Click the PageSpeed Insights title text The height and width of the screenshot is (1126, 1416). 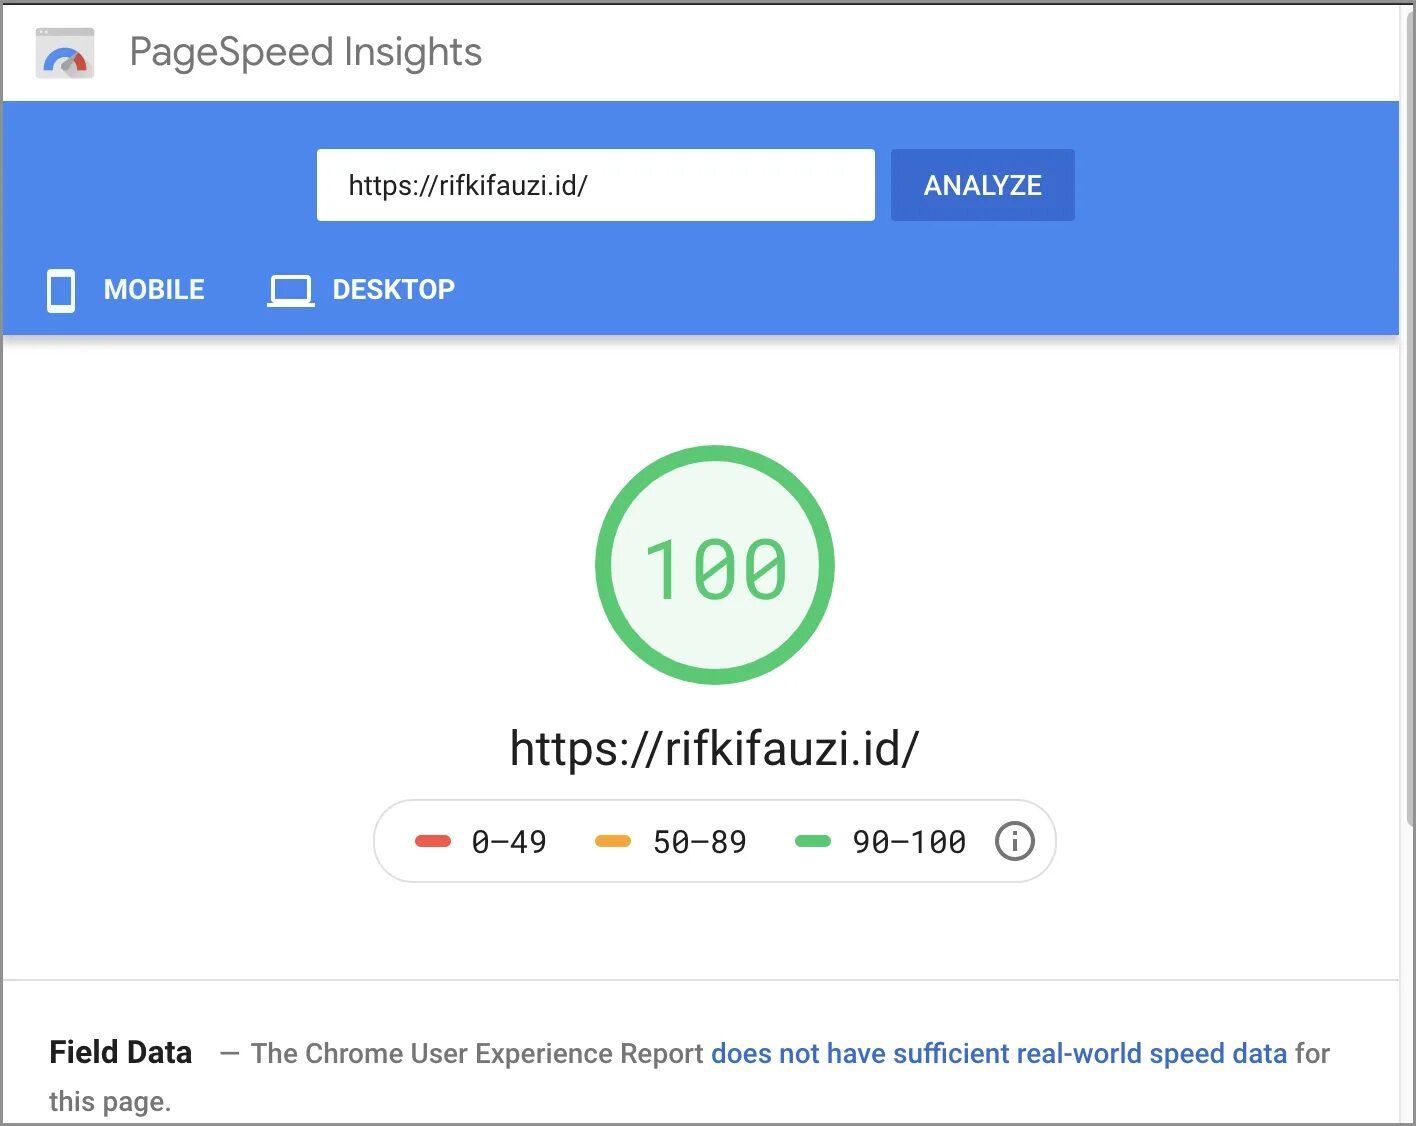305,52
